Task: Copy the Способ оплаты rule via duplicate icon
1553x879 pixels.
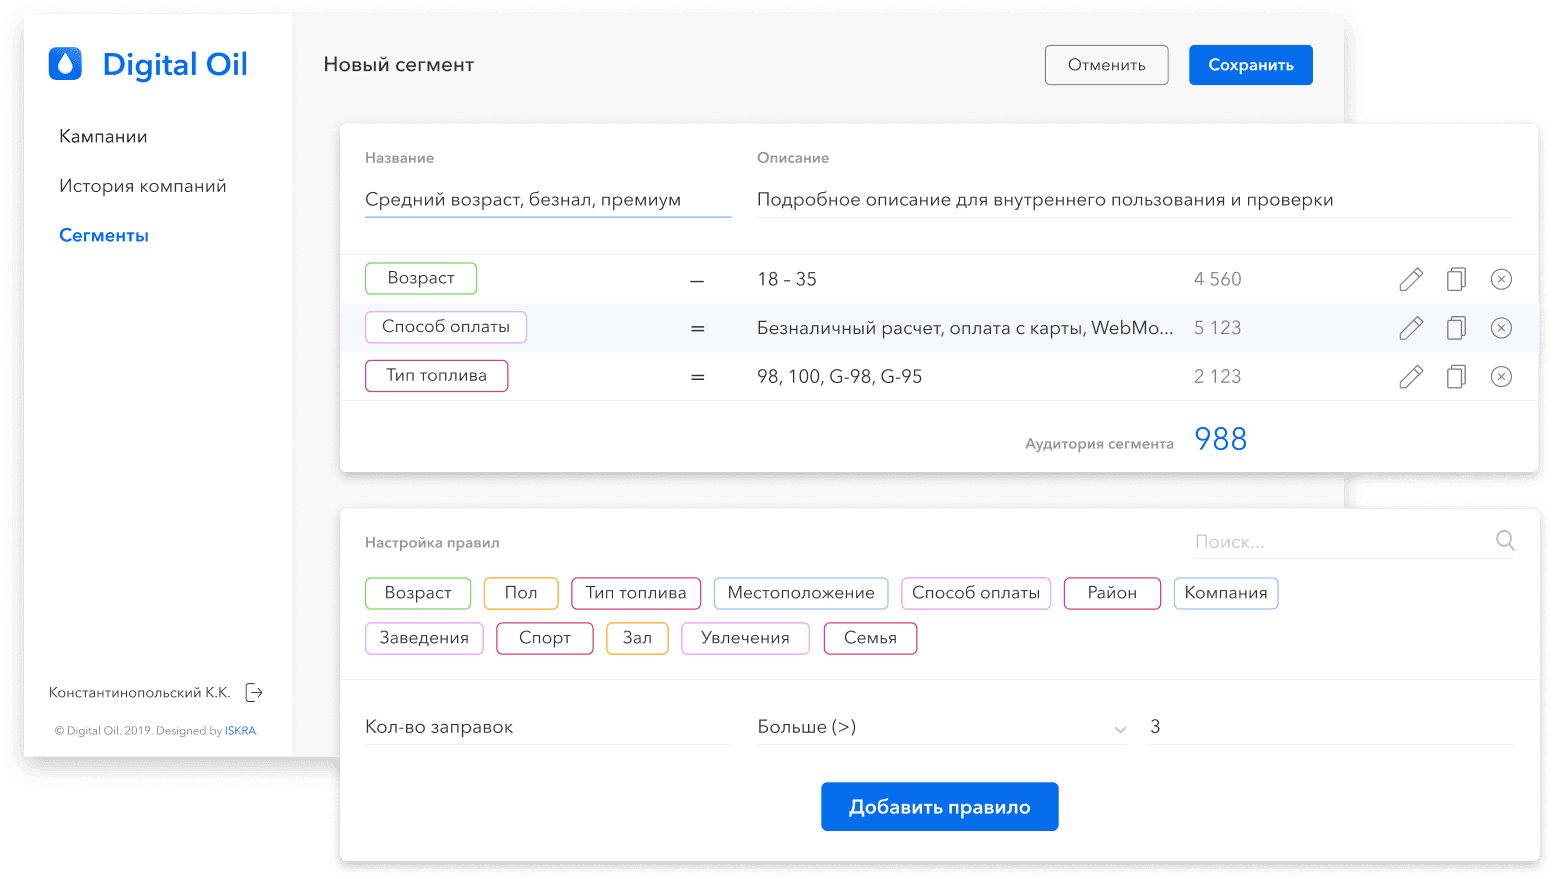Action: 1456,328
